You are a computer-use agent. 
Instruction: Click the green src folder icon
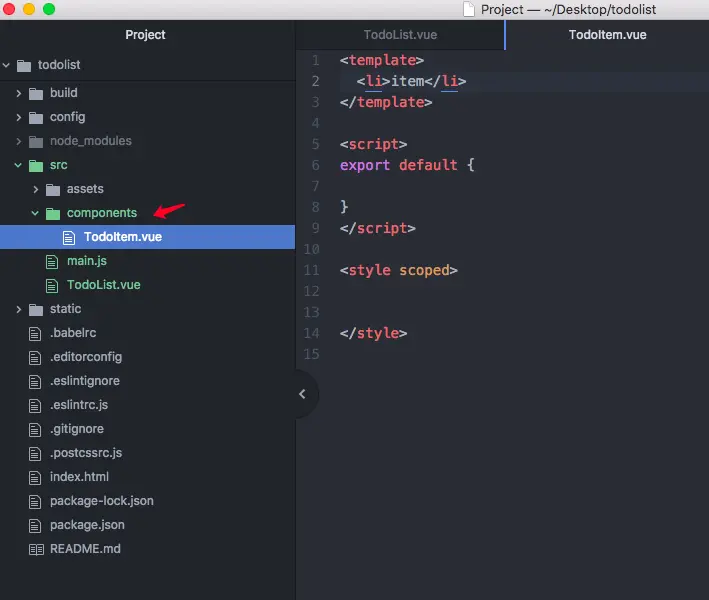[36, 165]
